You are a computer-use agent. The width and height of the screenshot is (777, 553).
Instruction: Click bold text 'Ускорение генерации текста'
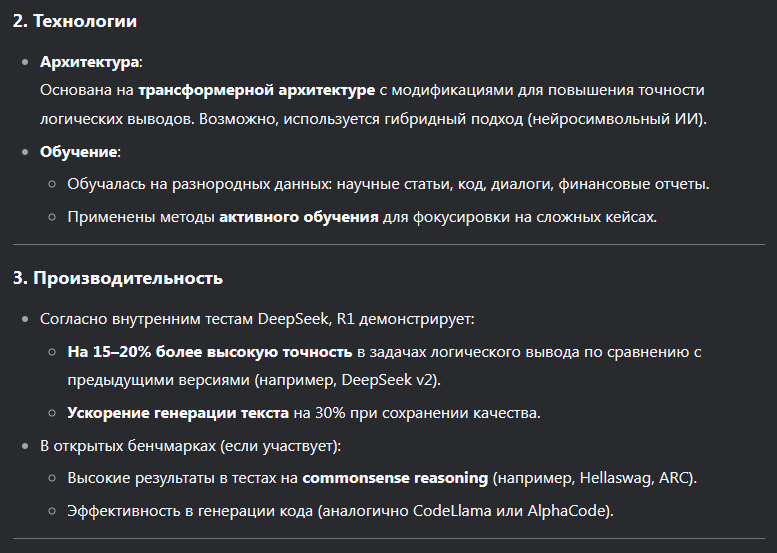pos(178,413)
